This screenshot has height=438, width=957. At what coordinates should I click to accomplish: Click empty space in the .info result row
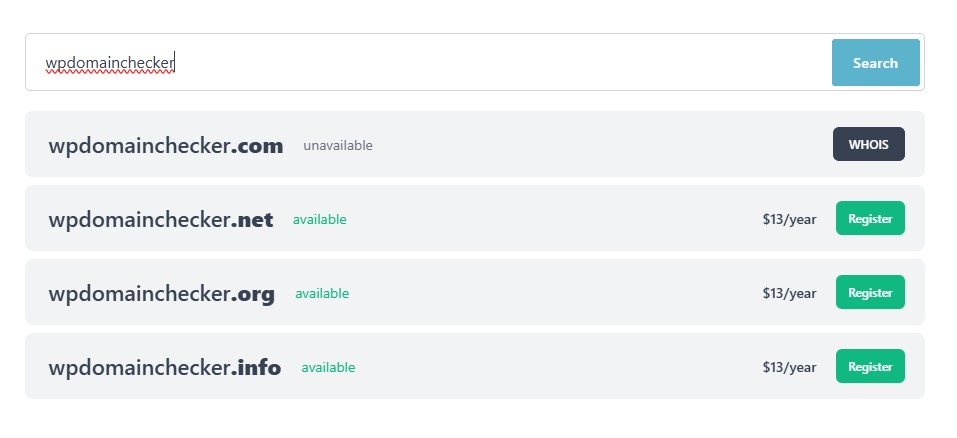pyautogui.click(x=560, y=368)
